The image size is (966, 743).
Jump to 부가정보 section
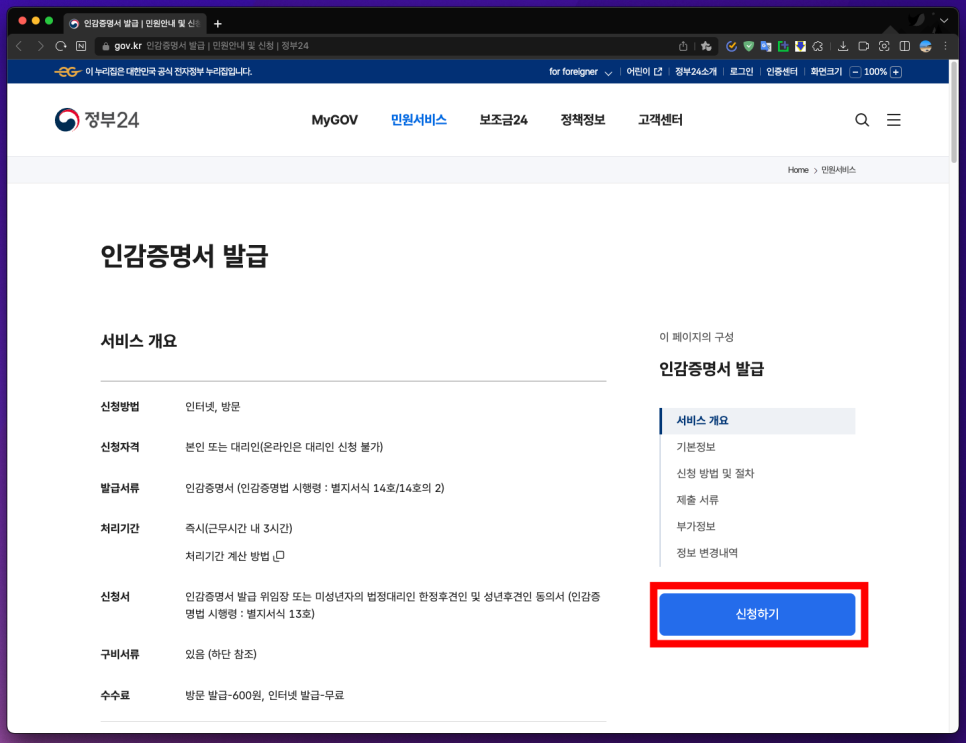pos(696,527)
